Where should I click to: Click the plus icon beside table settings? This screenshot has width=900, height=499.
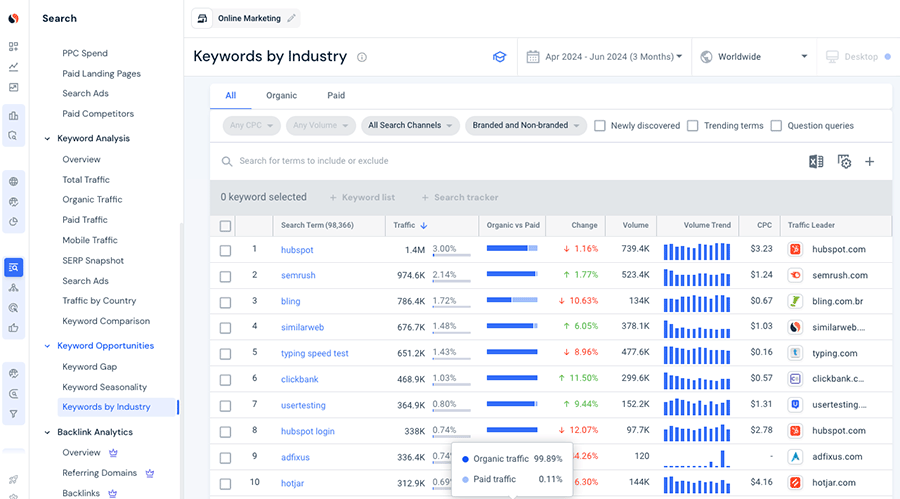point(870,162)
